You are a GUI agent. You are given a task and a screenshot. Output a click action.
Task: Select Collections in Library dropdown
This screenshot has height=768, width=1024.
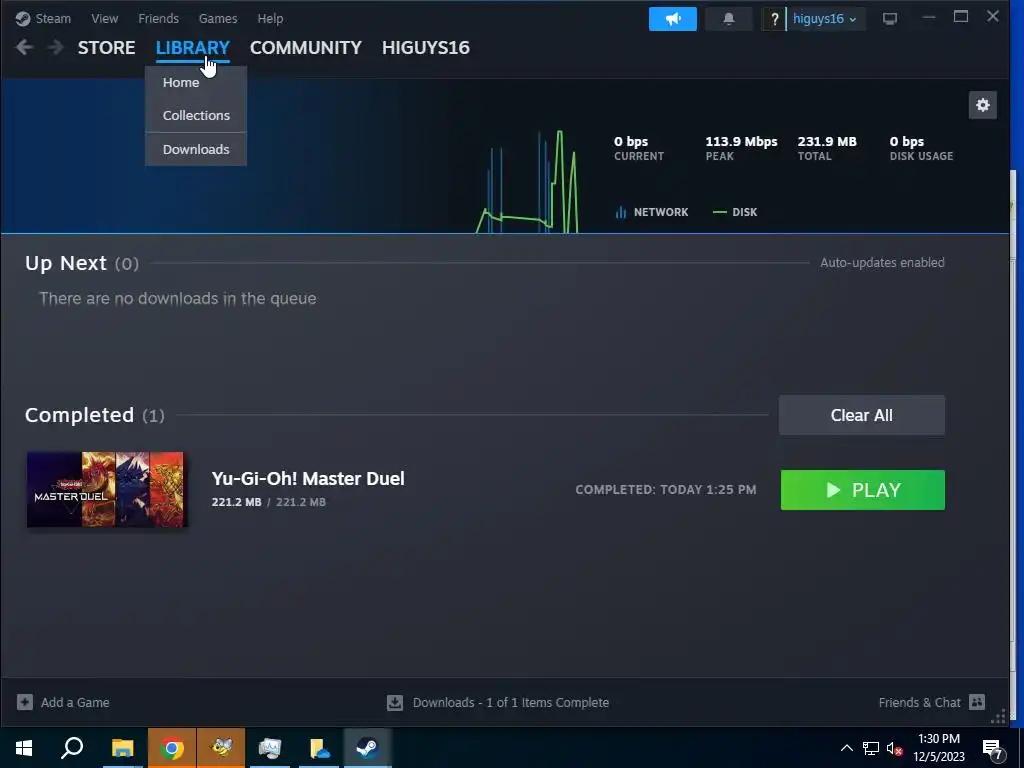[196, 115]
